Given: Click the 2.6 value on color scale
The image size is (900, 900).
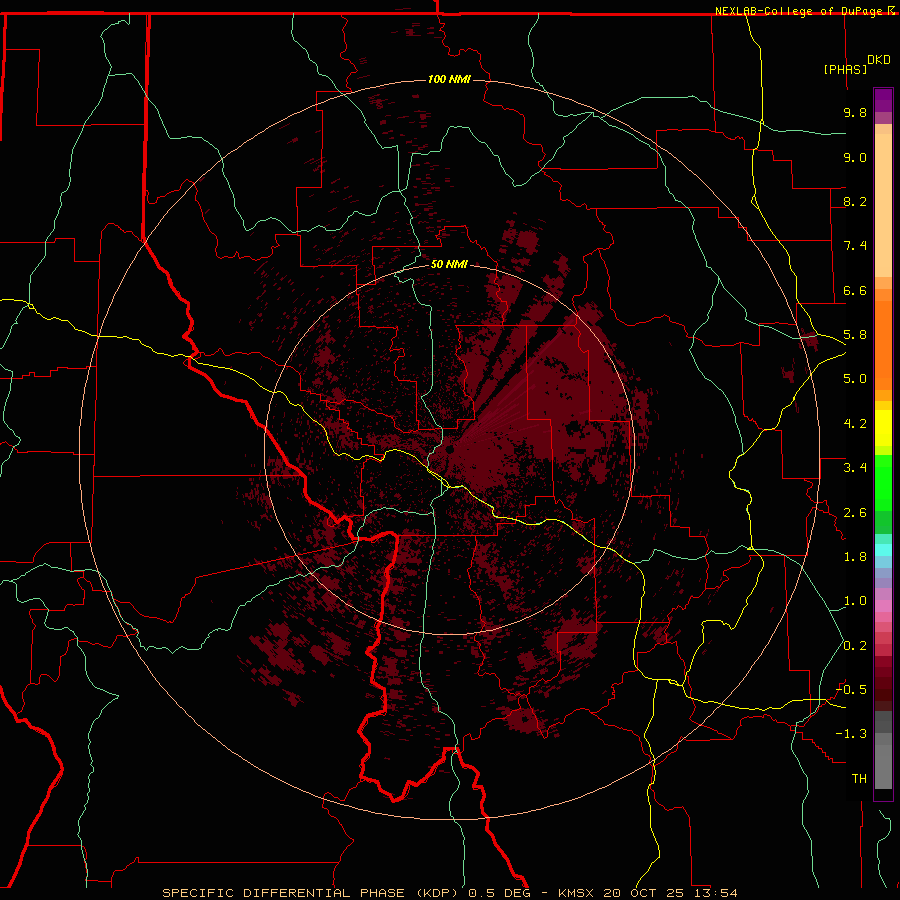Looking at the screenshot, I should pos(855,513).
